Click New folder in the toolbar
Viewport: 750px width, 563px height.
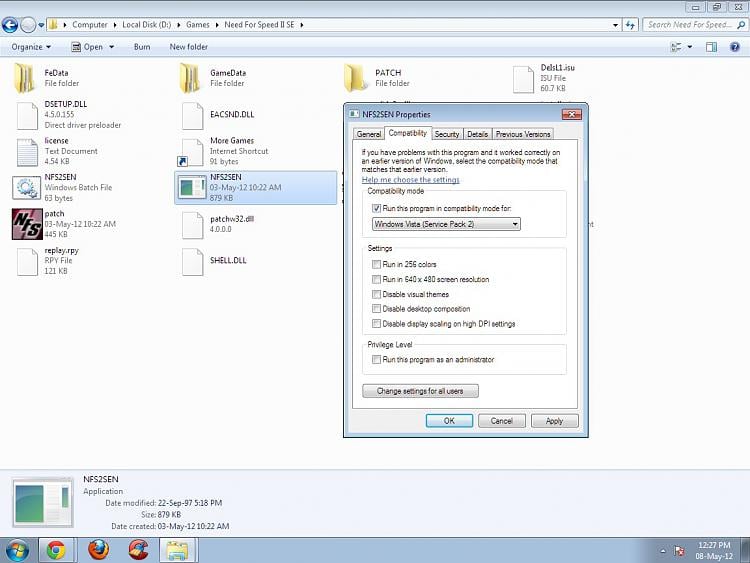coord(188,47)
